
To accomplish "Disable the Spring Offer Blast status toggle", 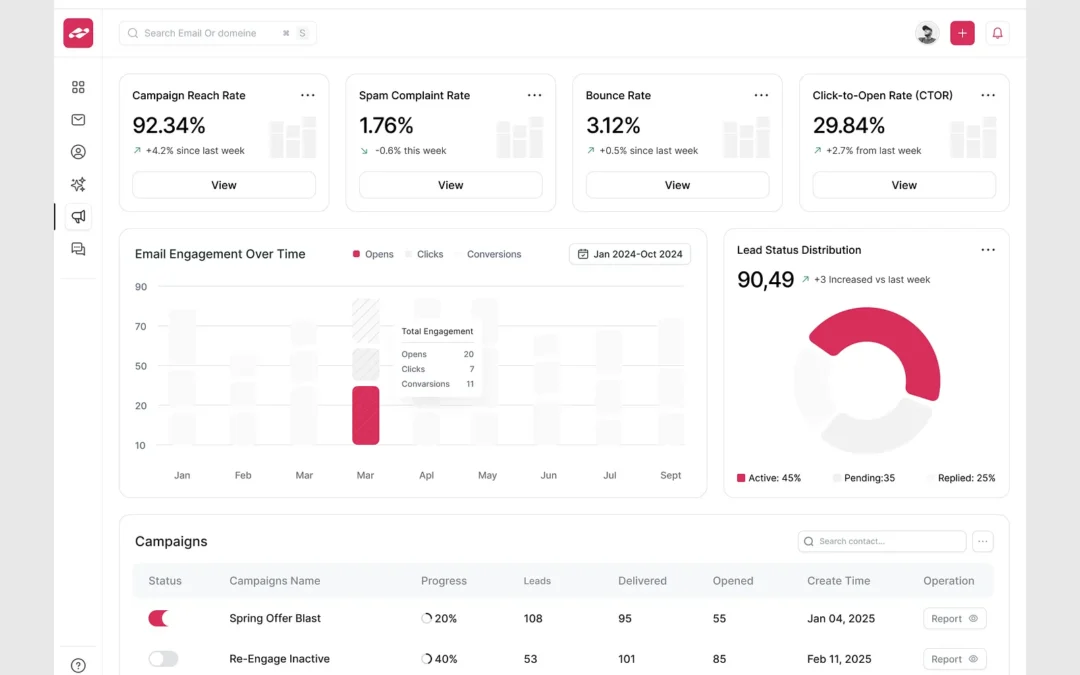I will pos(158,618).
